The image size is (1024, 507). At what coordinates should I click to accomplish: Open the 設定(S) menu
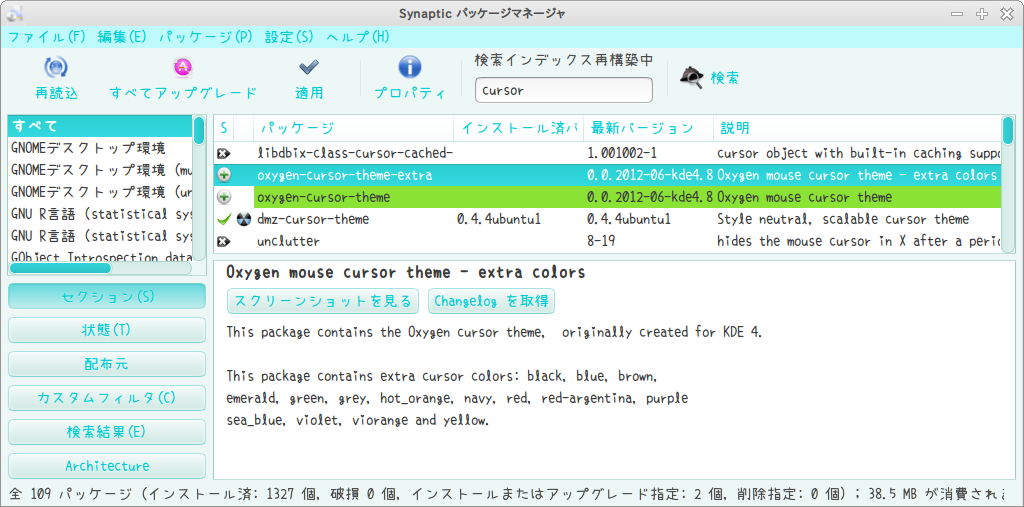pyautogui.click(x=289, y=37)
